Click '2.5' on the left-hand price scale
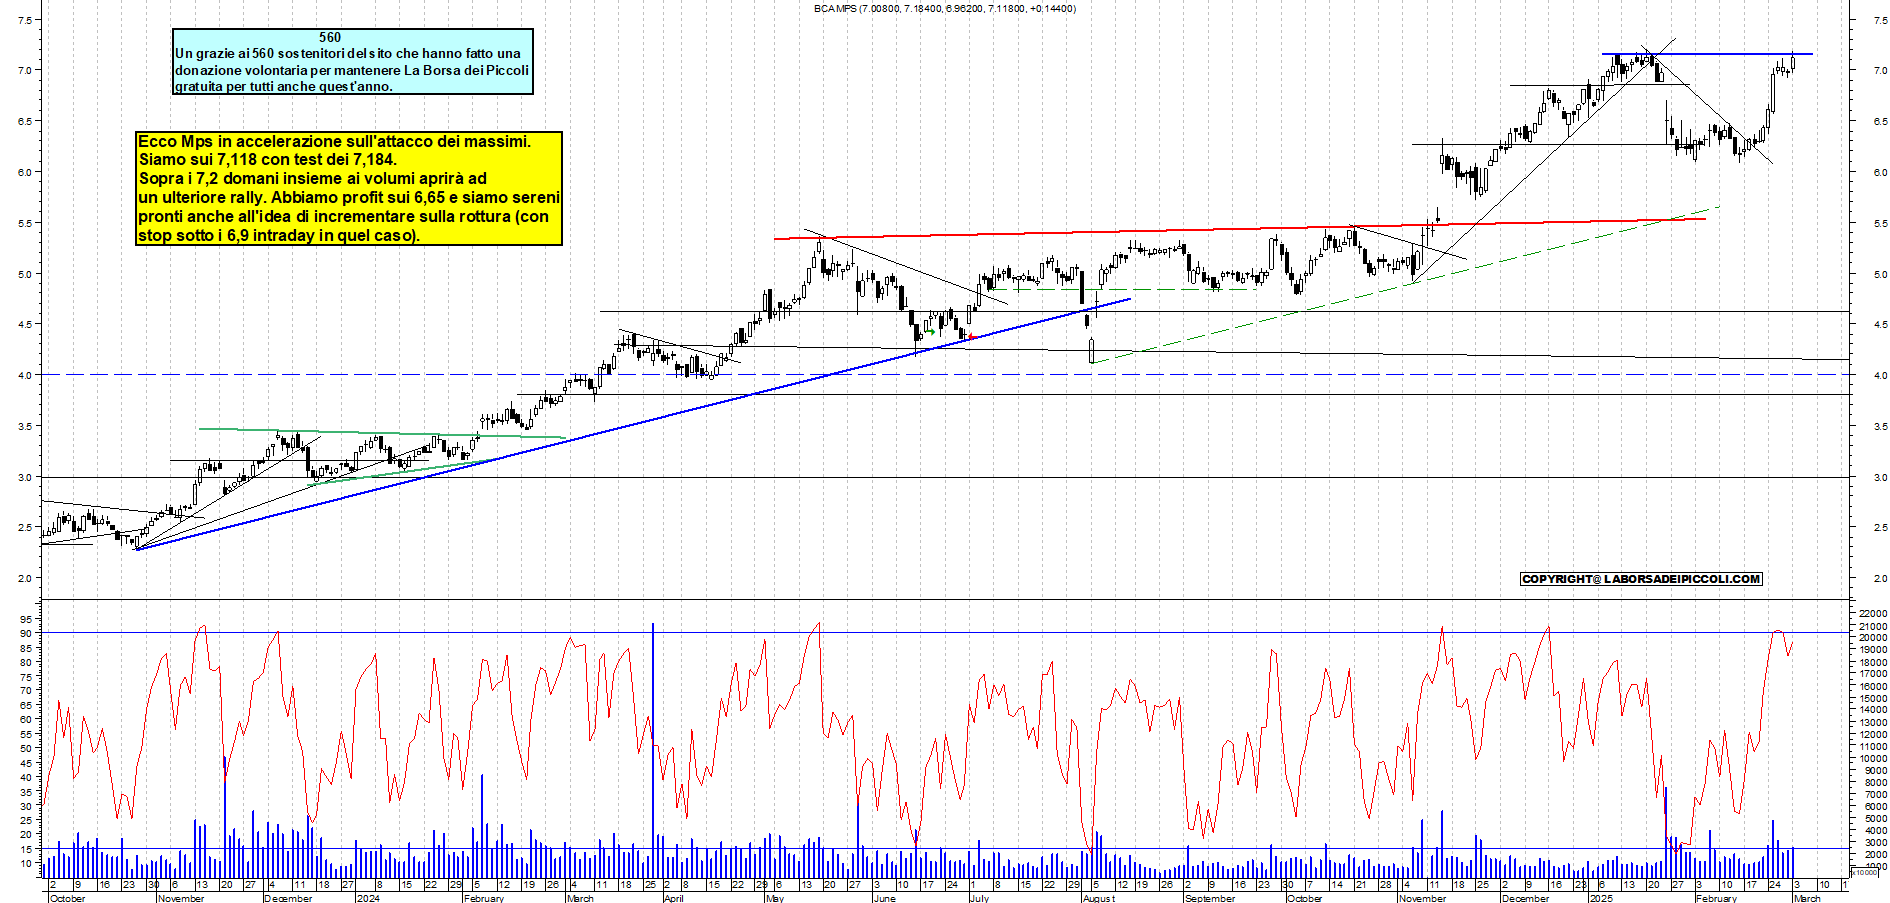 tap(25, 527)
